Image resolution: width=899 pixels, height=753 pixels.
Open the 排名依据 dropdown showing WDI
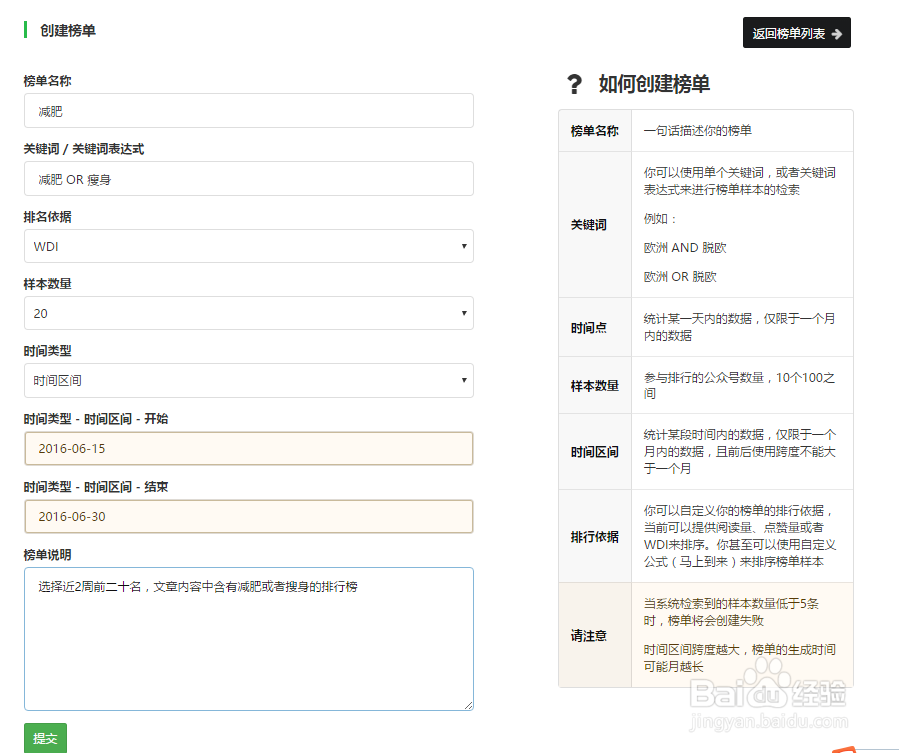pos(249,246)
